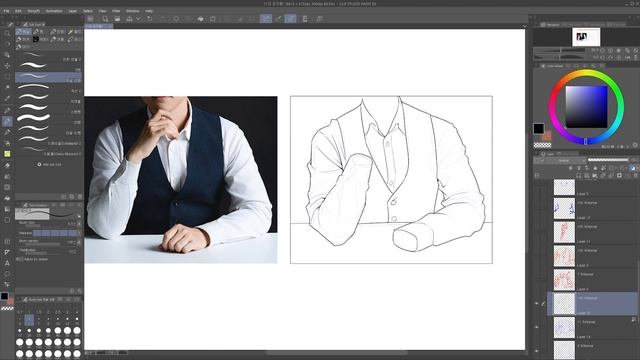The height and width of the screenshot is (360, 640).
Task: Open the Animation menu
Action: pyautogui.click(x=54, y=11)
